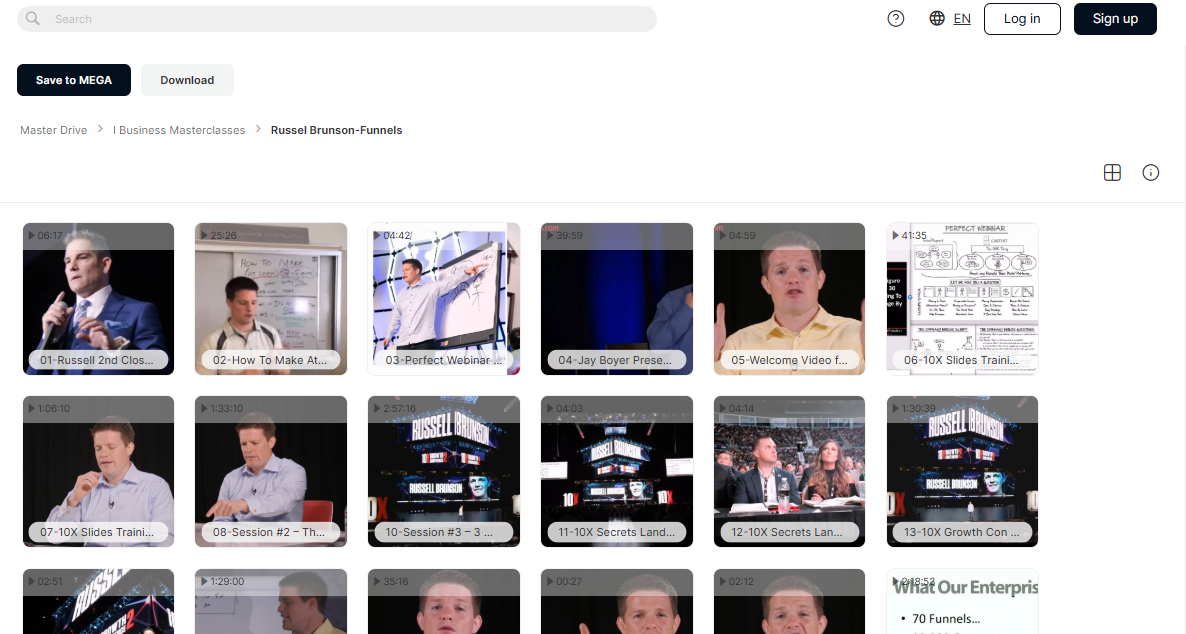Open video 12-10X Secrets Lan...
Image resolution: width=1186 pixels, height=634 pixels.
(x=790, y=471)
